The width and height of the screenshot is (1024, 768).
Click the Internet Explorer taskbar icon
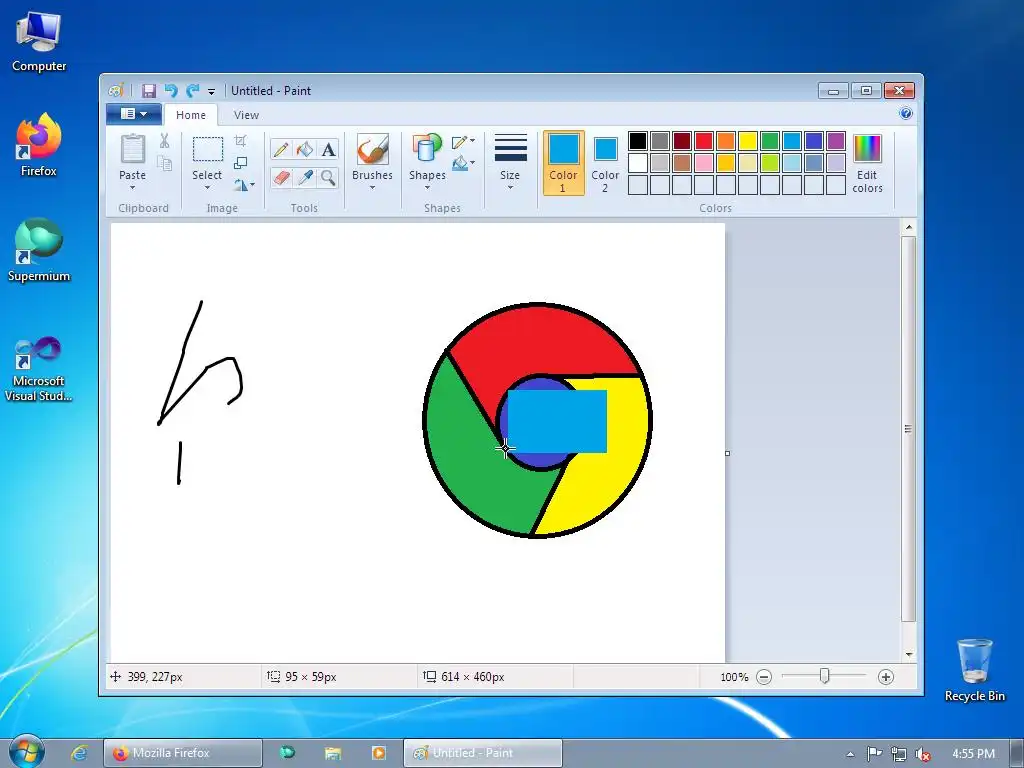(x=79, y=753)
